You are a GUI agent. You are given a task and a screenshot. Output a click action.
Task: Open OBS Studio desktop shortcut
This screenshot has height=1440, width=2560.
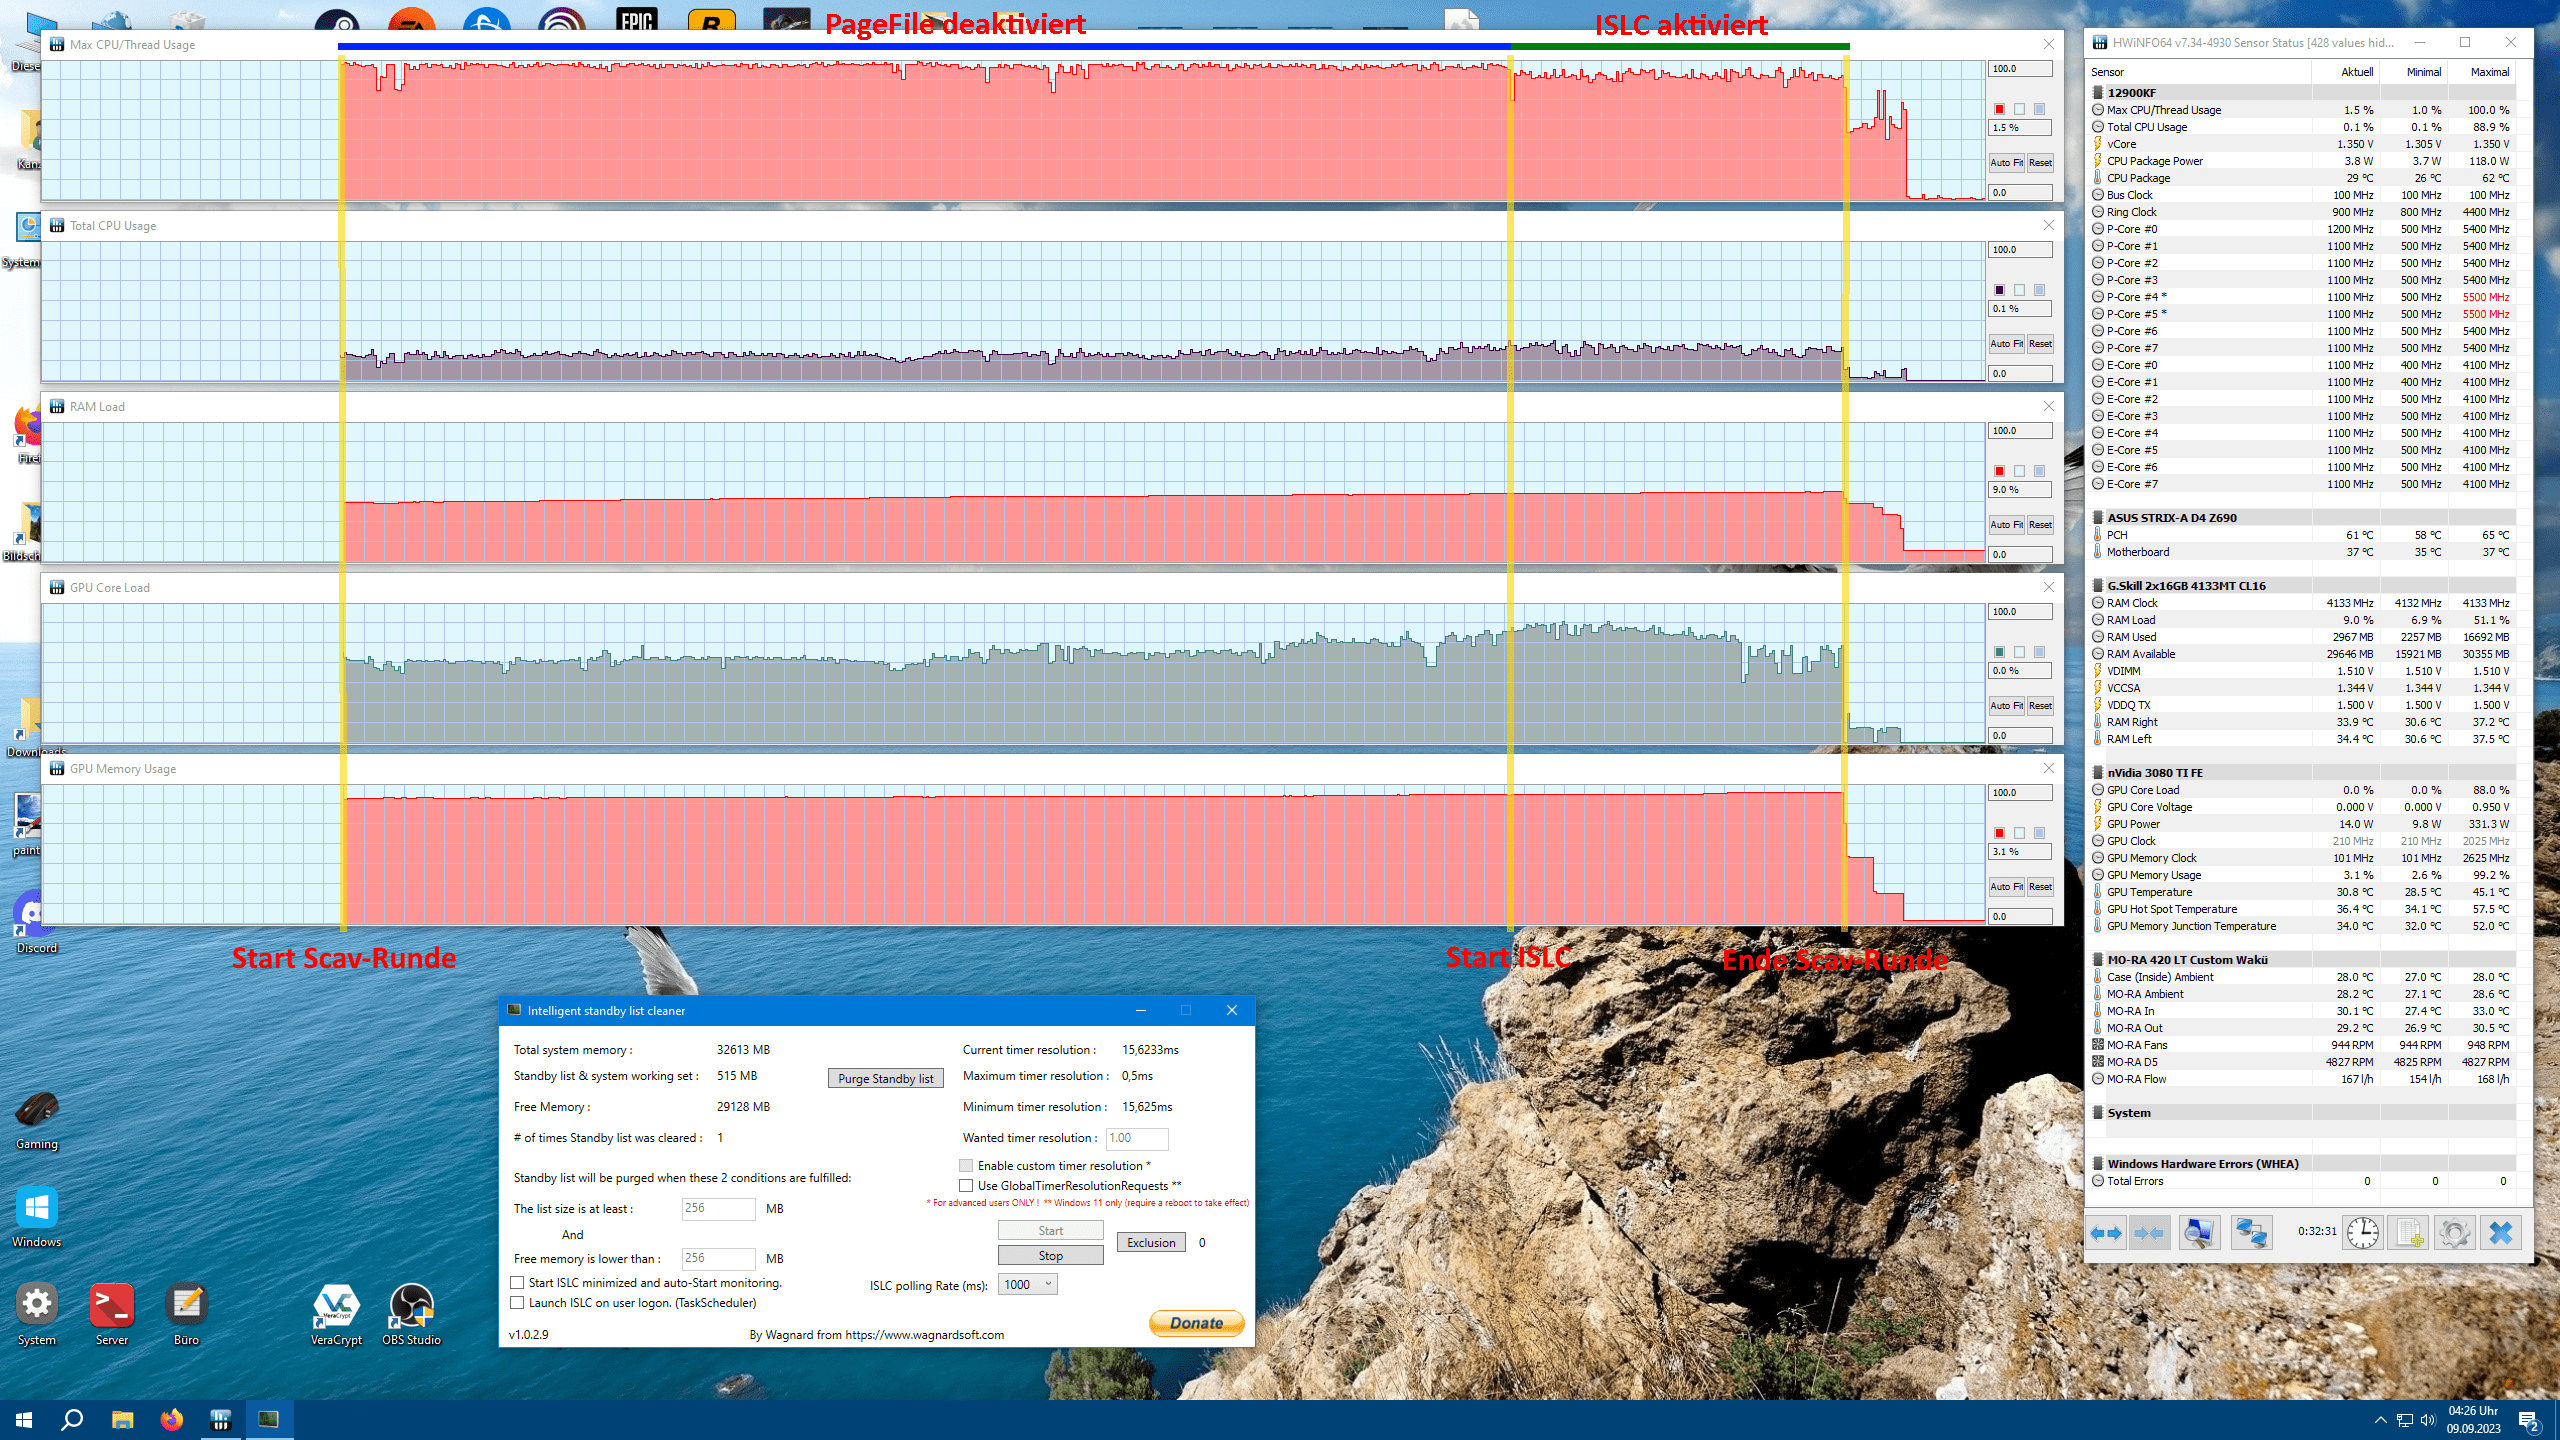tap(411, 1314)
